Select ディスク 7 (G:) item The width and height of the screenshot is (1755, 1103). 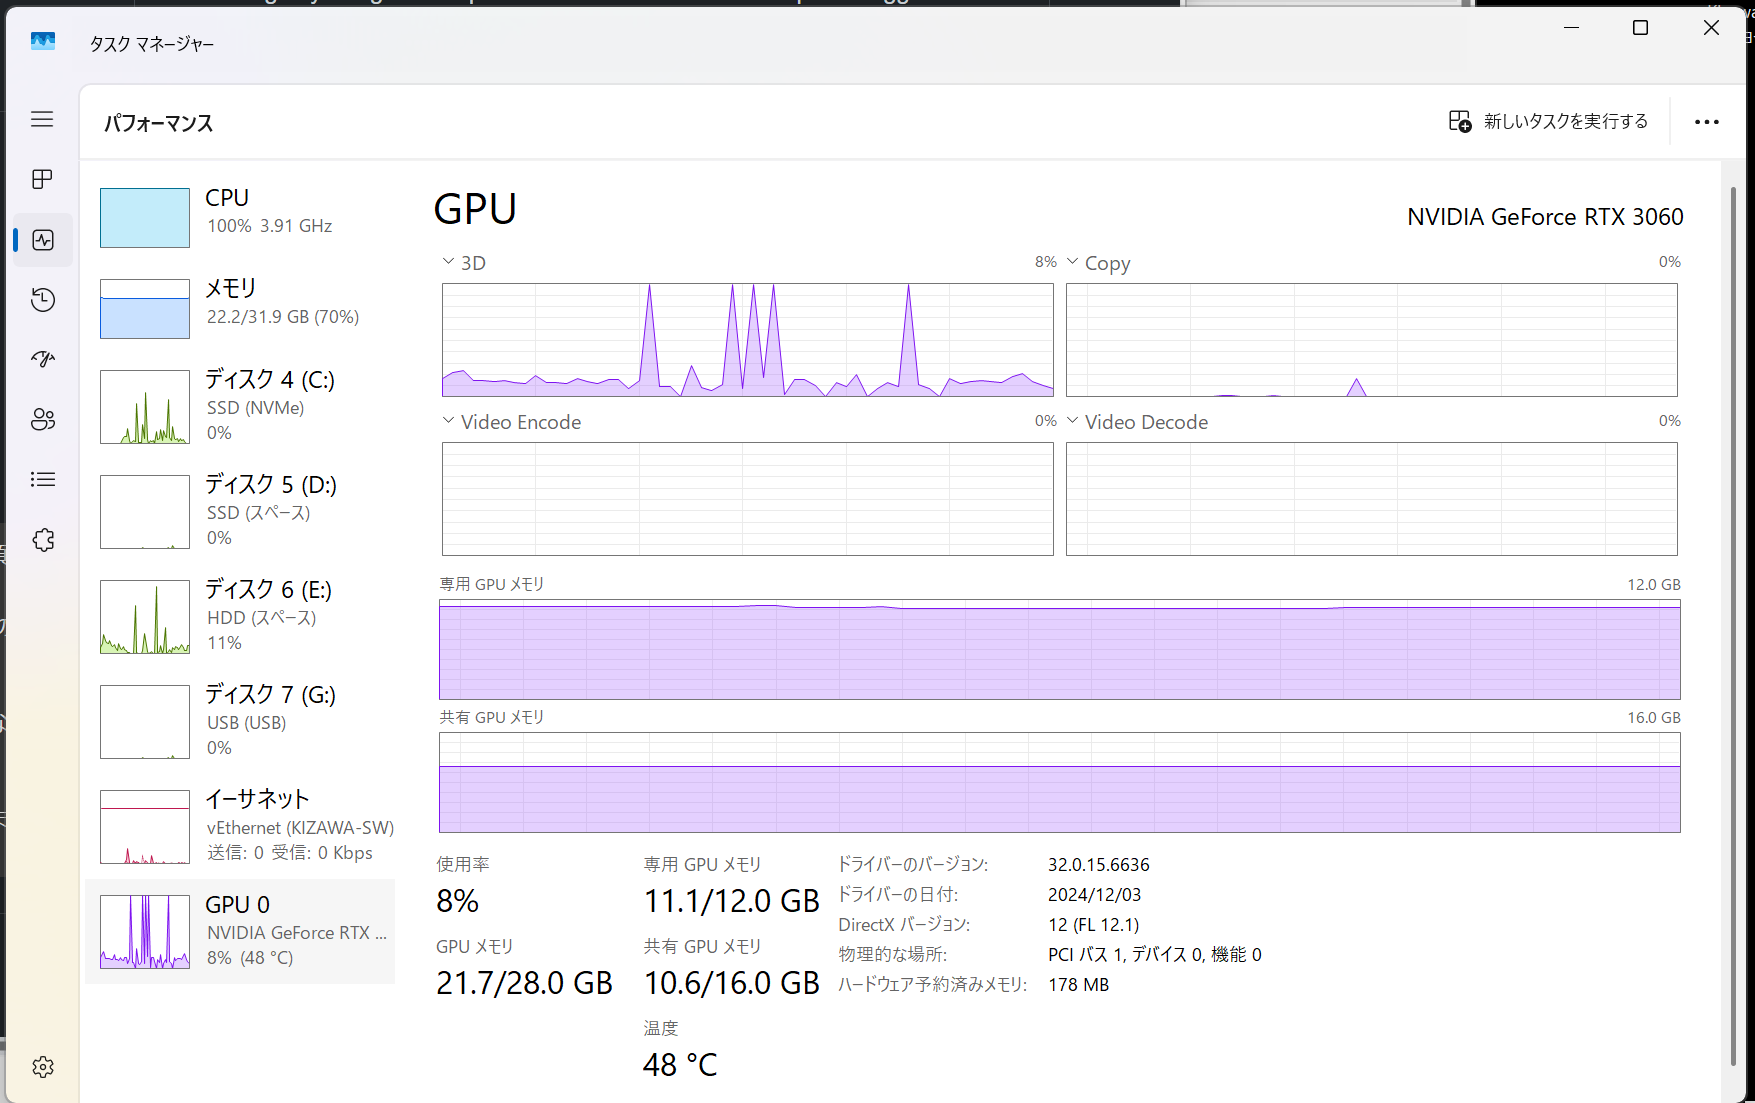pyautogui.click(x=240, y=721)
